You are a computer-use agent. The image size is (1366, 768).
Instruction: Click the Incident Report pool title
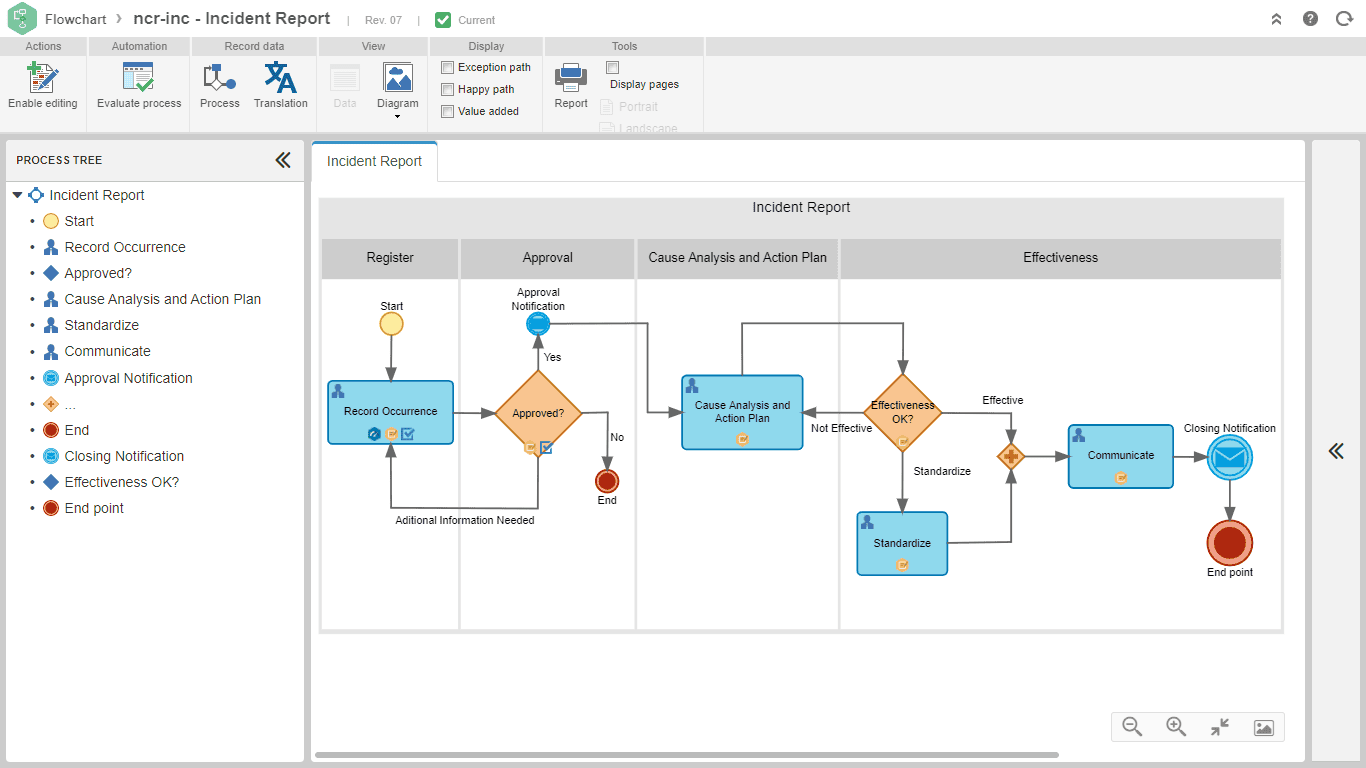click(801, 208)
